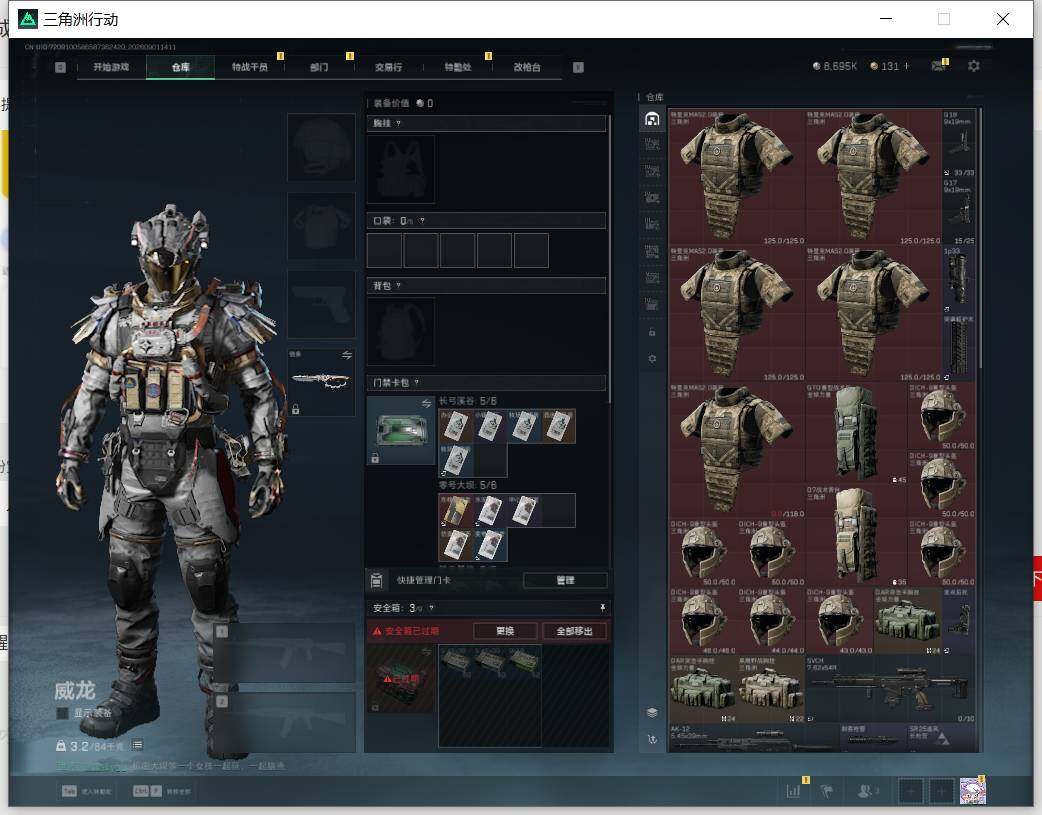Click the help question mark beside 门禁卡包
Screen dimensions: 1042x815
[x=416, y=383]
